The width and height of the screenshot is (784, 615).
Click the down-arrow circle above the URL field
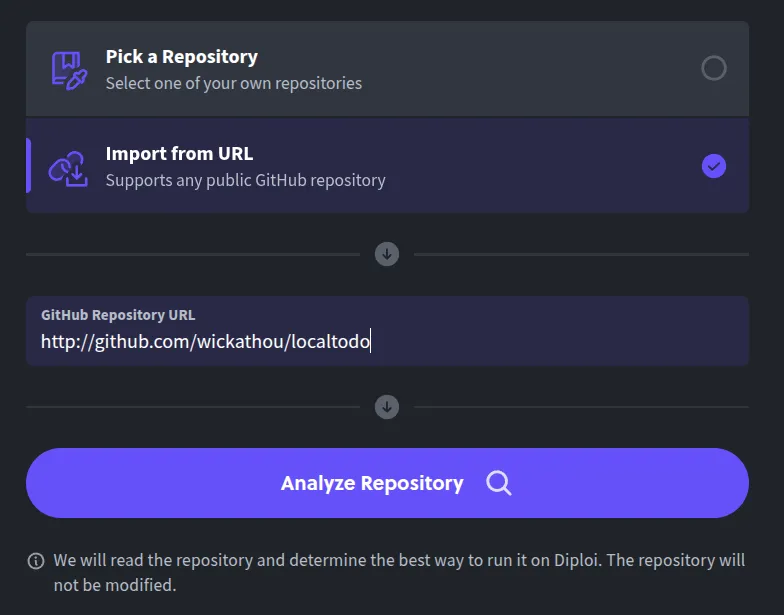click(x=387, y=254)
